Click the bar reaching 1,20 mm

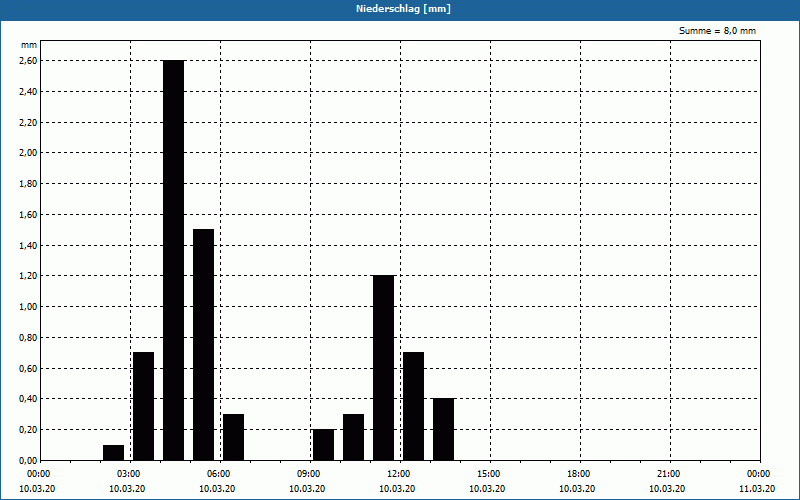tap(384, 368)
